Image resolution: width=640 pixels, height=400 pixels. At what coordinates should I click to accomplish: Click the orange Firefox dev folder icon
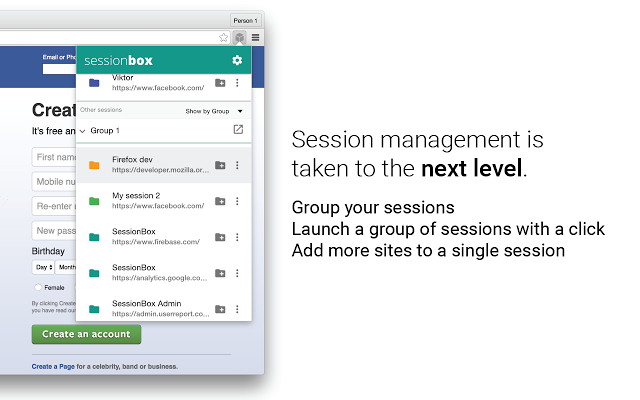(x=94, y=166)
